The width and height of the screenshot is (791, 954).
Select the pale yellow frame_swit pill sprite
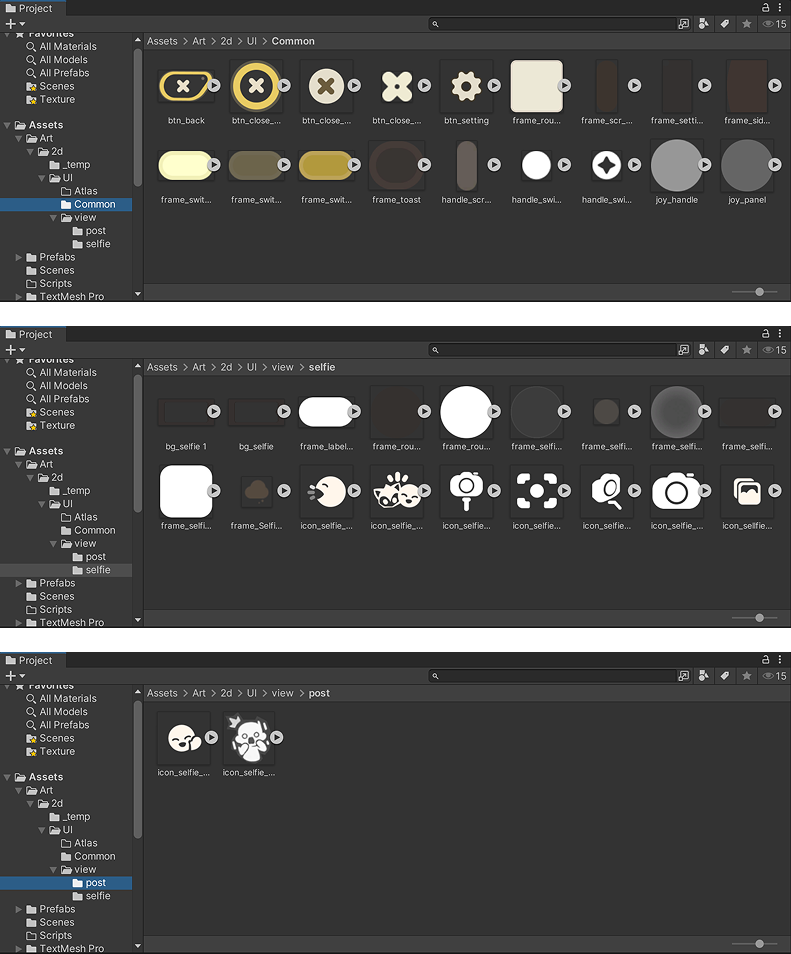[186, 165]
